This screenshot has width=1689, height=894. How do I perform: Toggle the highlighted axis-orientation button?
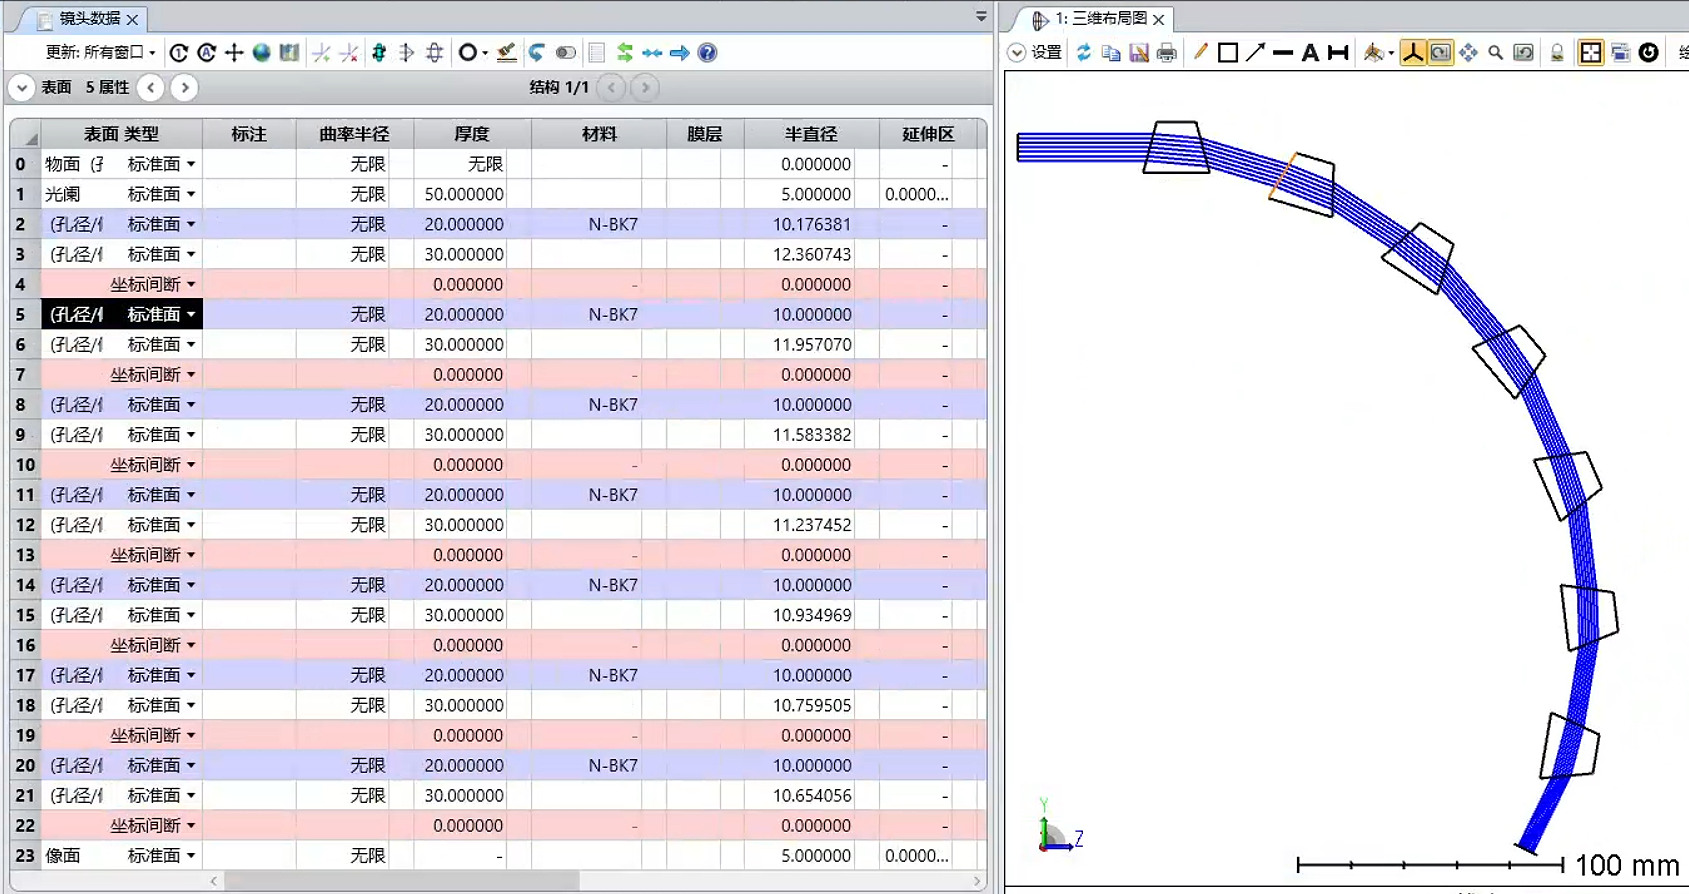[x=1412, y=53]
